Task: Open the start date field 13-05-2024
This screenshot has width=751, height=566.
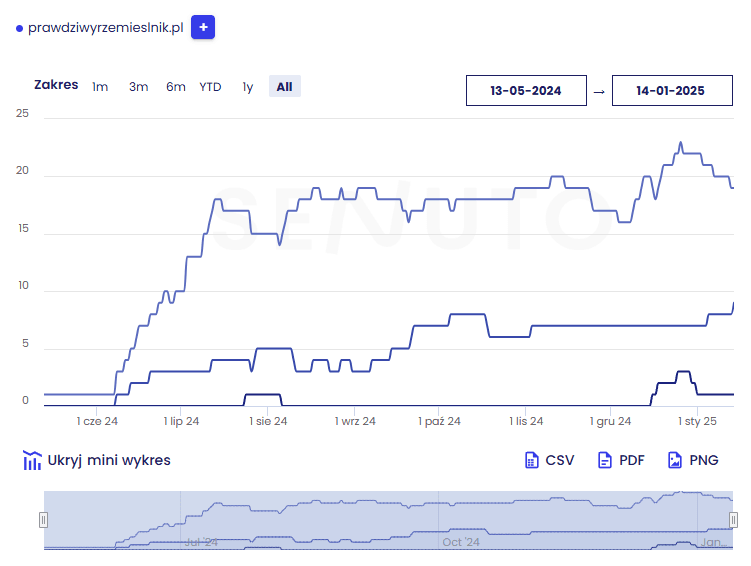Action: coord(526,91)
